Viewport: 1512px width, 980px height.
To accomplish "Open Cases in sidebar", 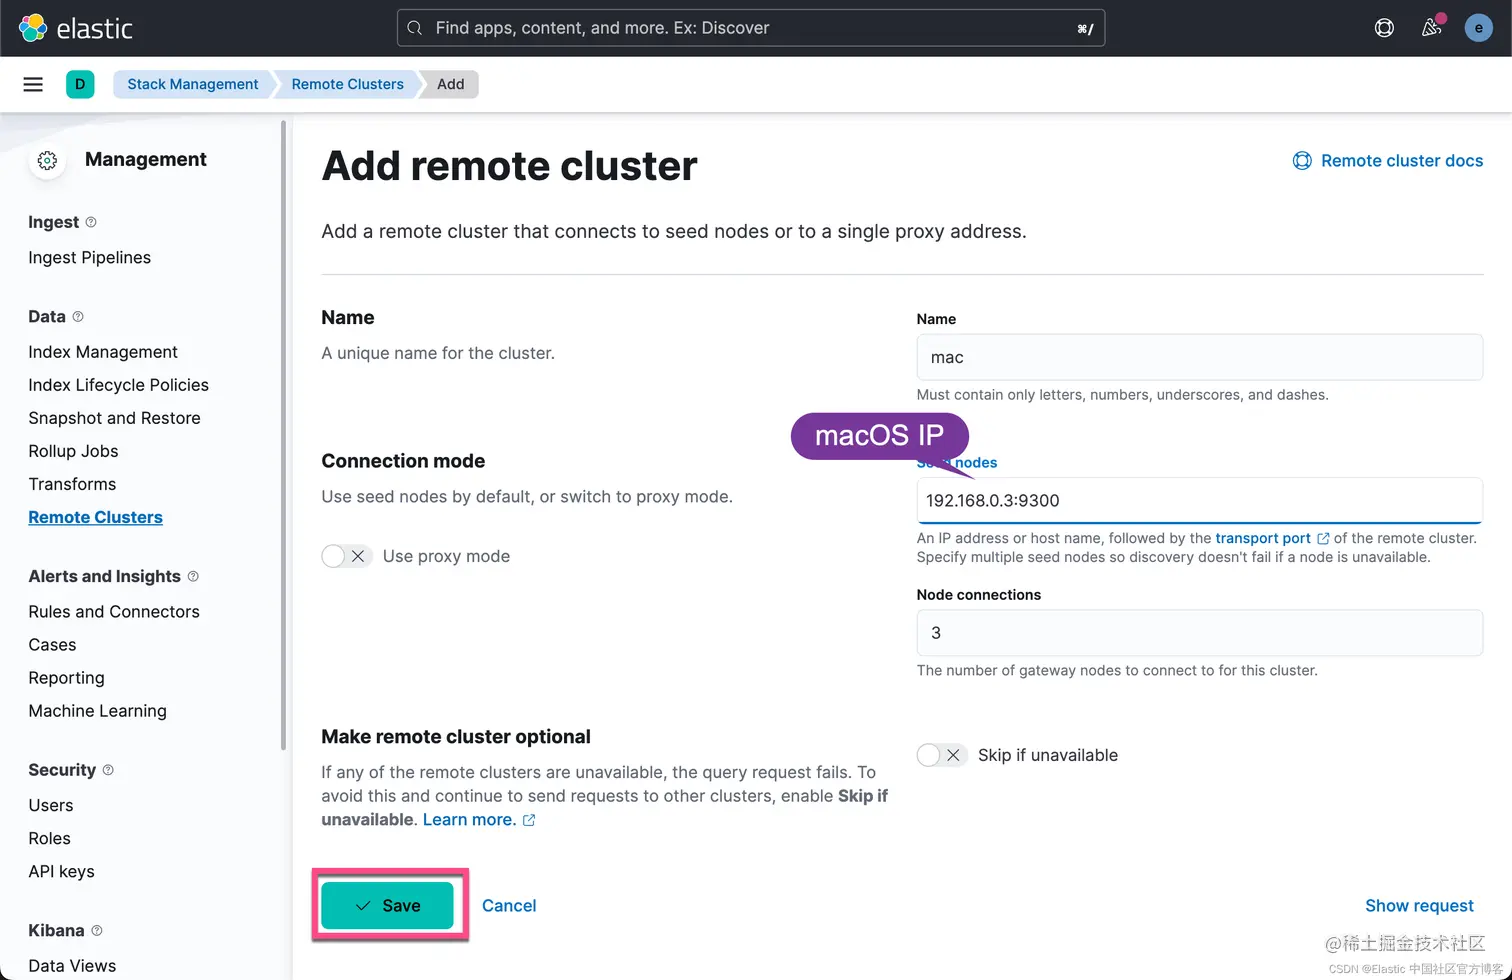I will point(52,645).
